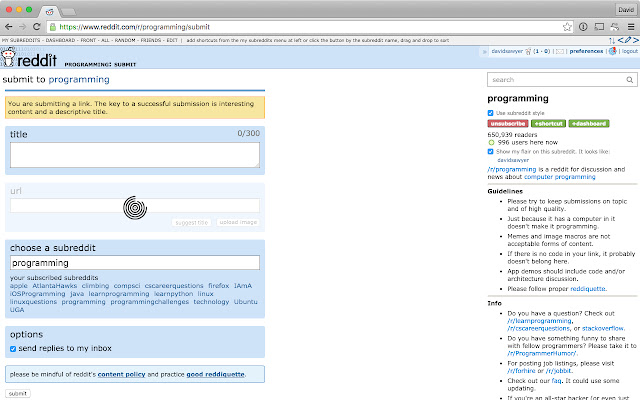640x400 pixels.
Task: Click the up-down arrows sort icon
Action: coord(612,40)
